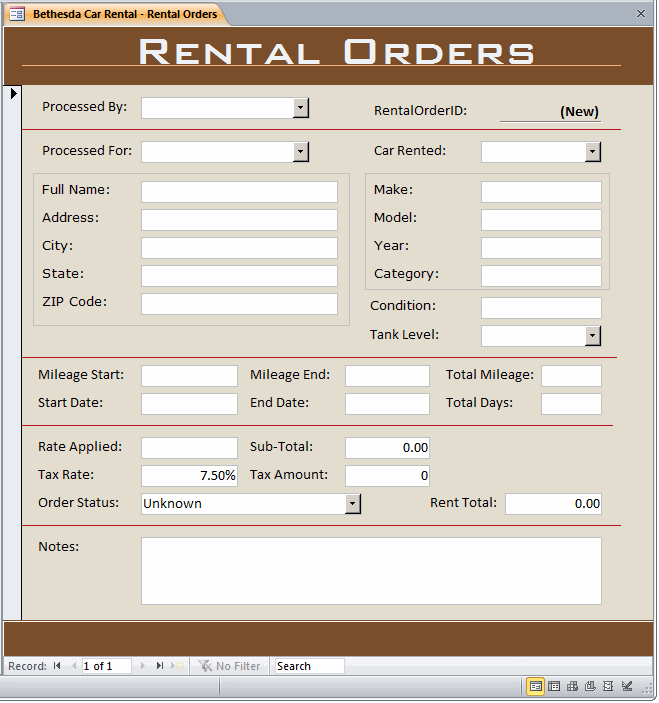The width and height of the screenshot is (659, 703).
Task: Click the Car Rented label
Action: pyautogui.click(x=410, y=151)
